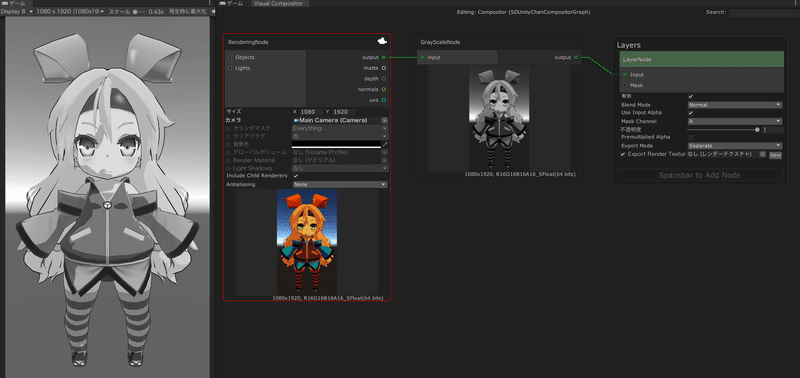Toggle the カリングマスク override checkbox

[x=228, y=129]
